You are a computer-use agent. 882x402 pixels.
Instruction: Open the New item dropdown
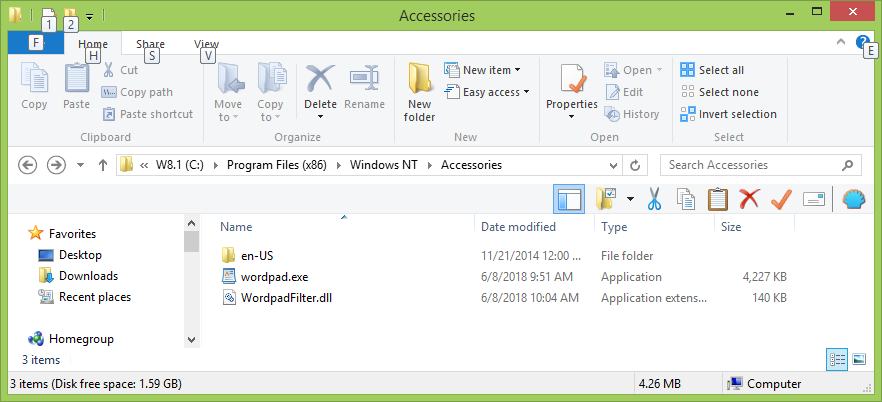(483, 70)
